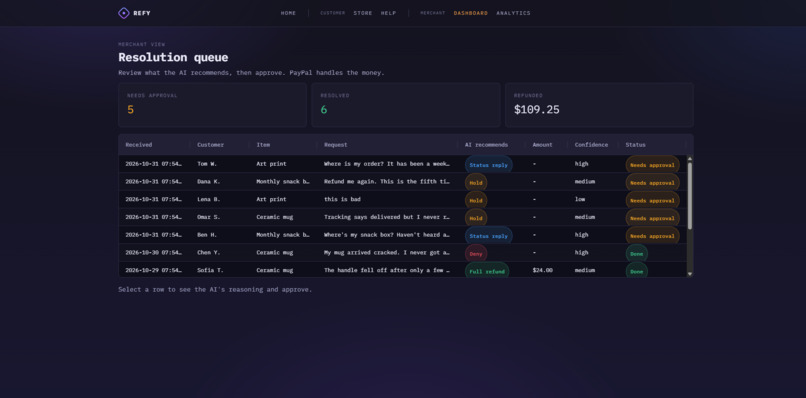
Task: Click the 2026-10-30 received date cell
Action: 153,252
